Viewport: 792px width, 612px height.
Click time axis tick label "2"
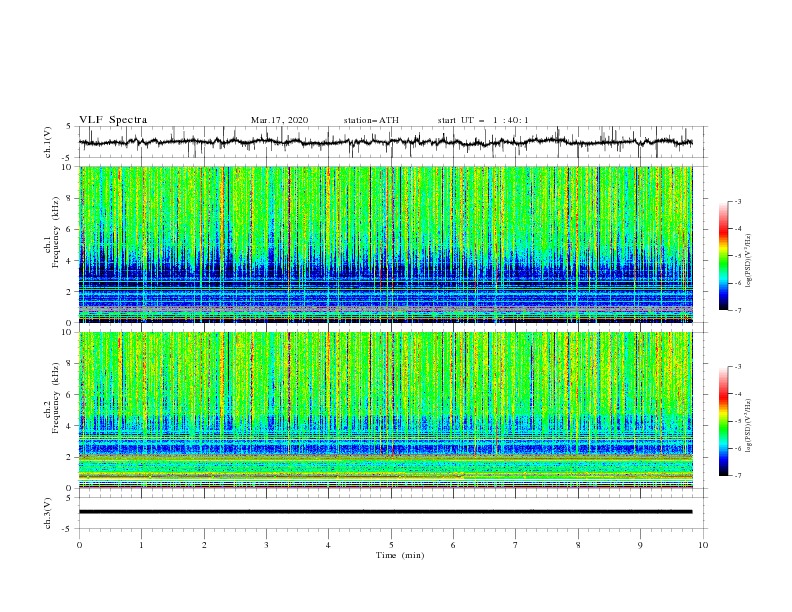click(x=204, y=545)
